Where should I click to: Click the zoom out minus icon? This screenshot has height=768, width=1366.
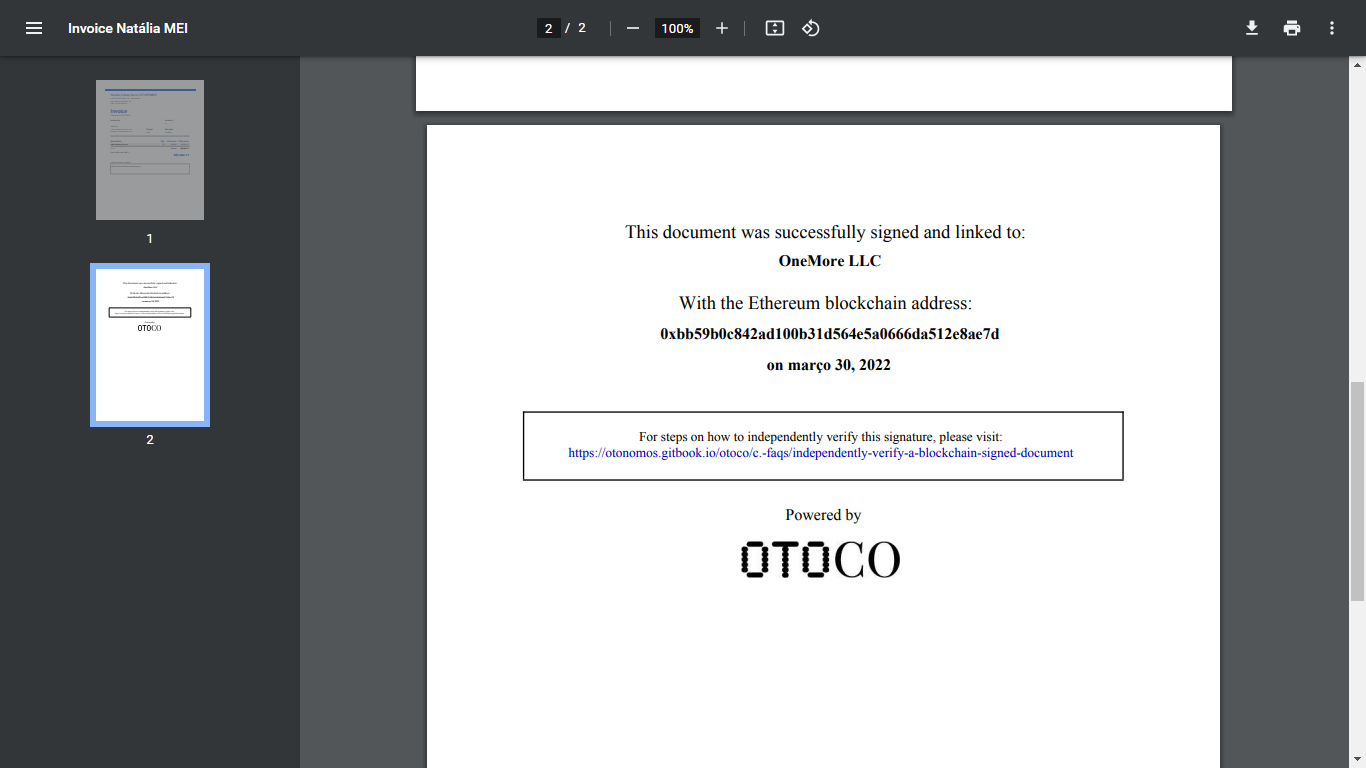(632, 28)
